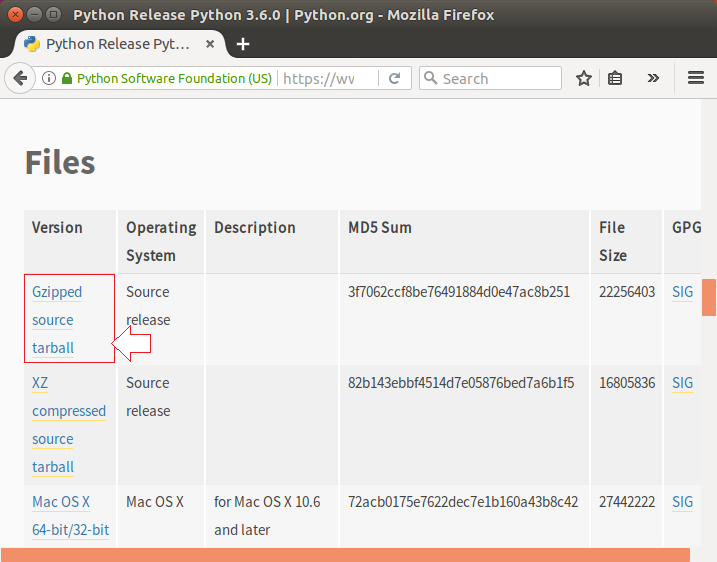
Task: Click the Files heading
Action: click(x=60, y=162)
